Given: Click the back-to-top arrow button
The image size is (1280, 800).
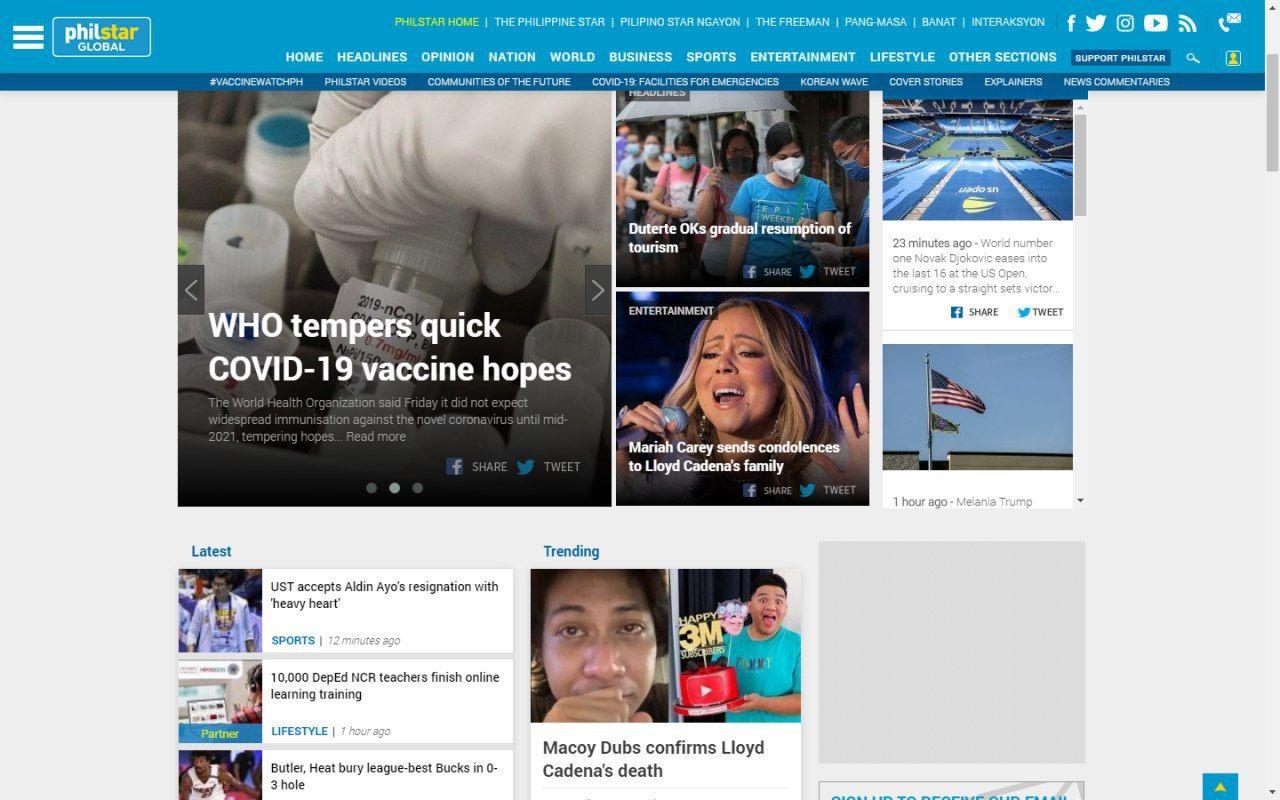Looking at the screenshot, I should 1220,786.
